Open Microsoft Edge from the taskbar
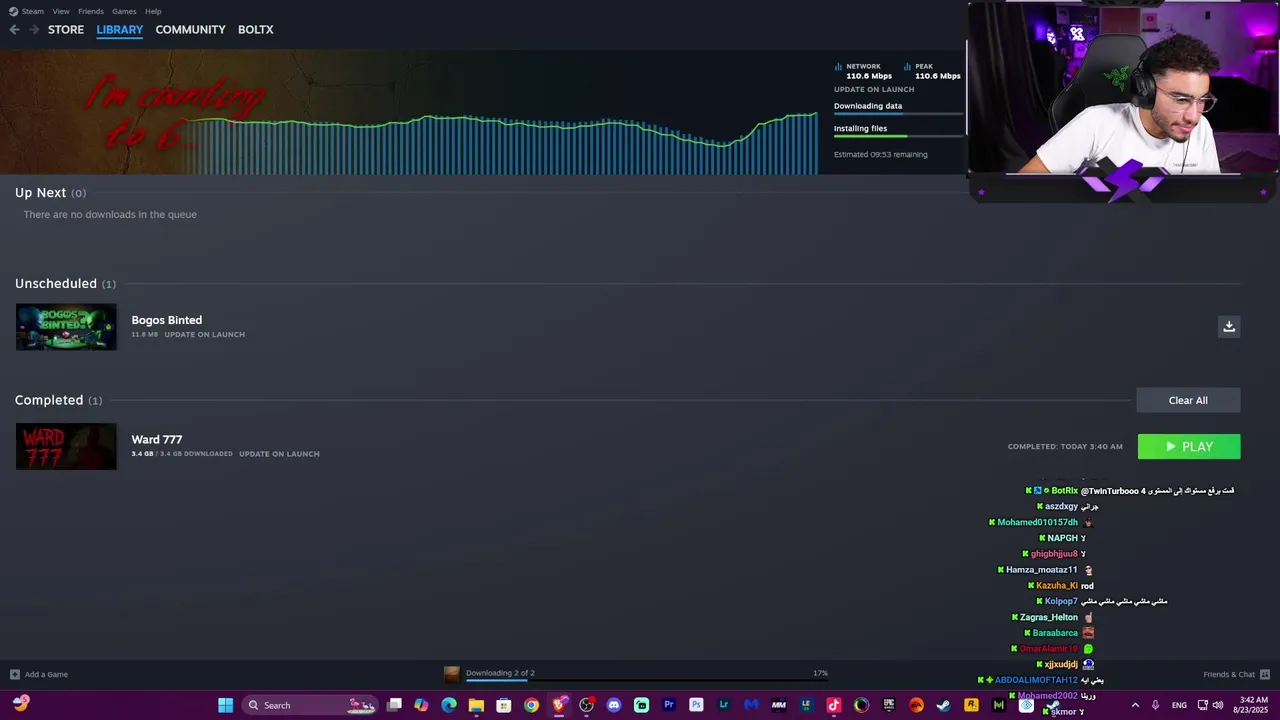1280x720 pixels. [x=449, y=705]
